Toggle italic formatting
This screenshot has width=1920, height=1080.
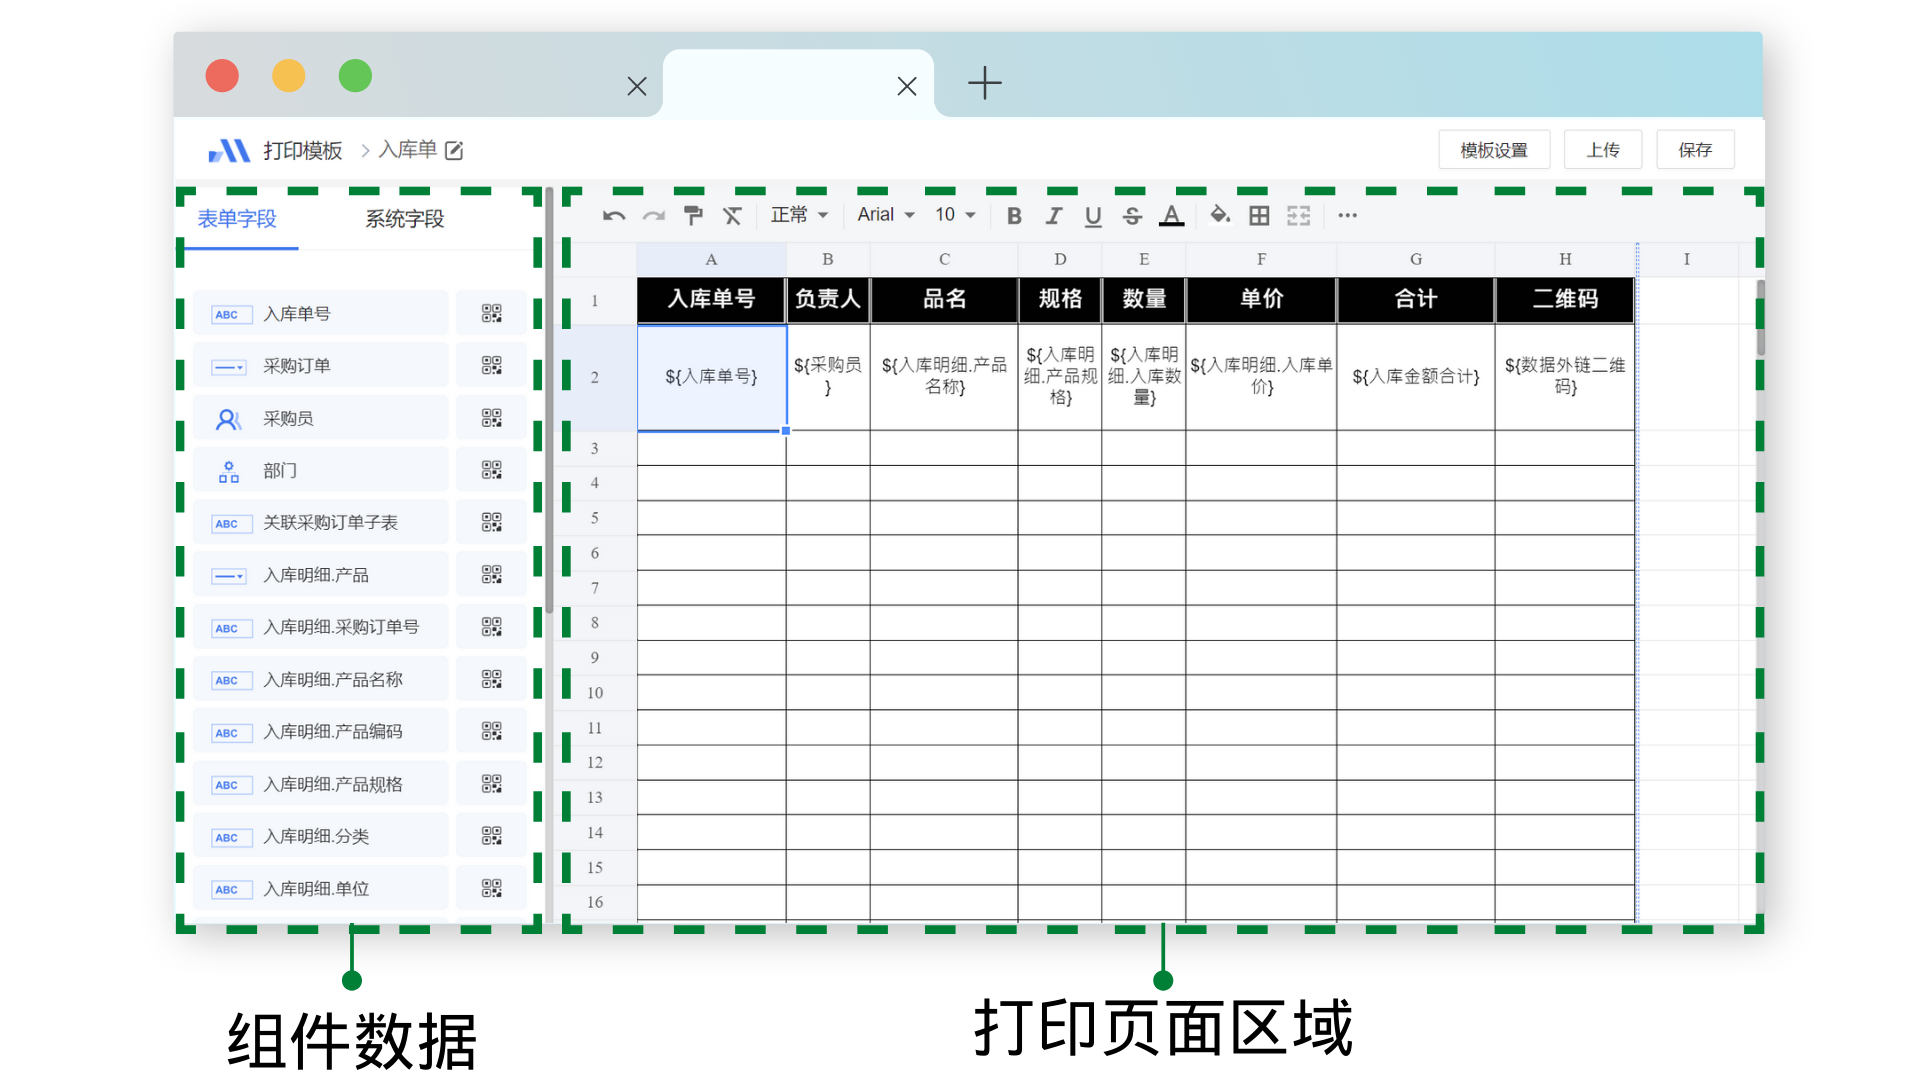pyautogui.click(x=1053, y=215)
